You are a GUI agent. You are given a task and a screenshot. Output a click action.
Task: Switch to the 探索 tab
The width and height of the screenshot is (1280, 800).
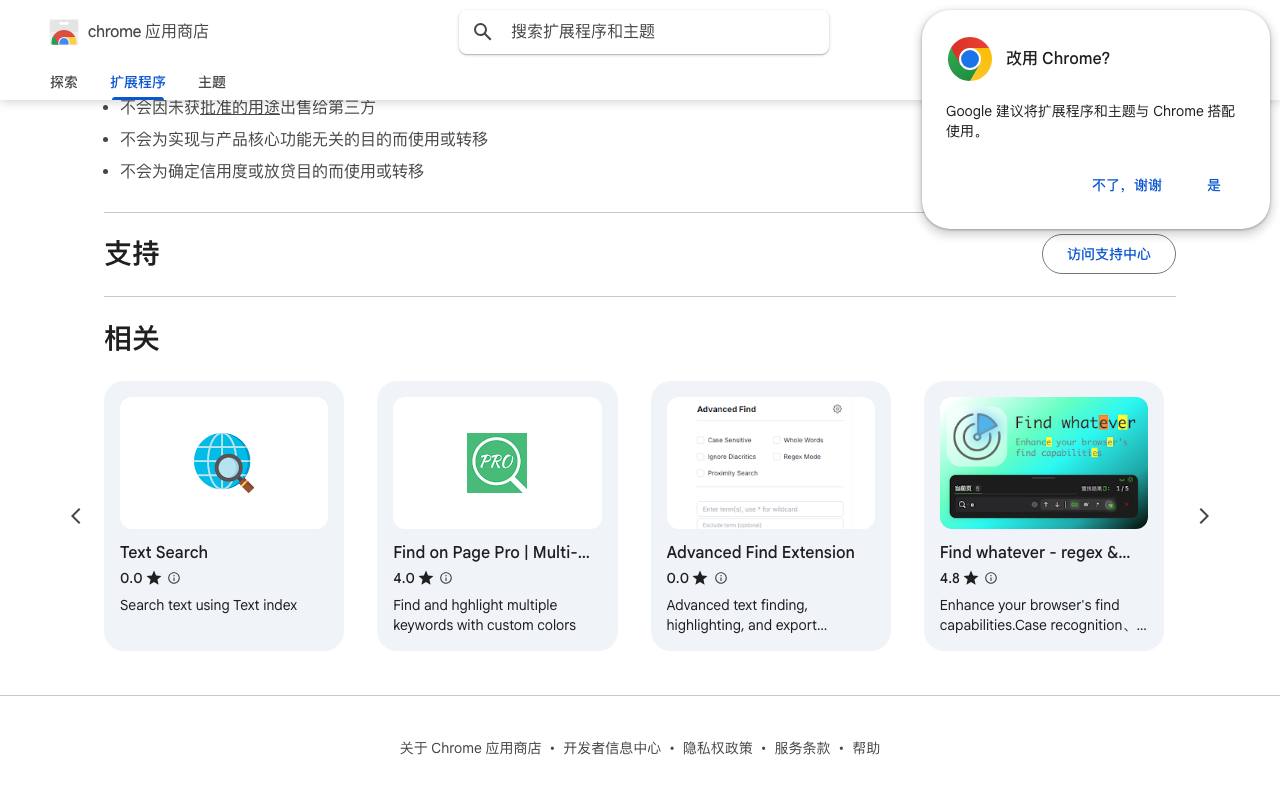pos(64,82)
